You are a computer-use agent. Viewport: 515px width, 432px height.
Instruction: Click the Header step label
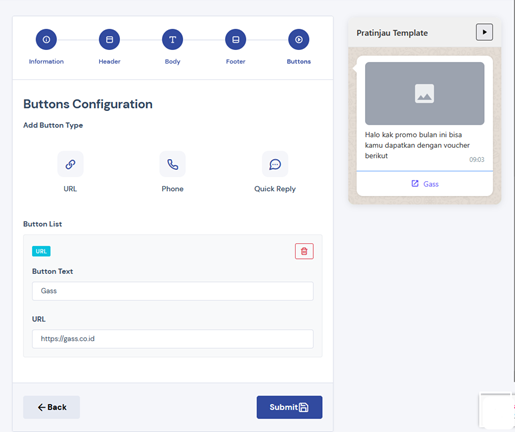point(109,61)
